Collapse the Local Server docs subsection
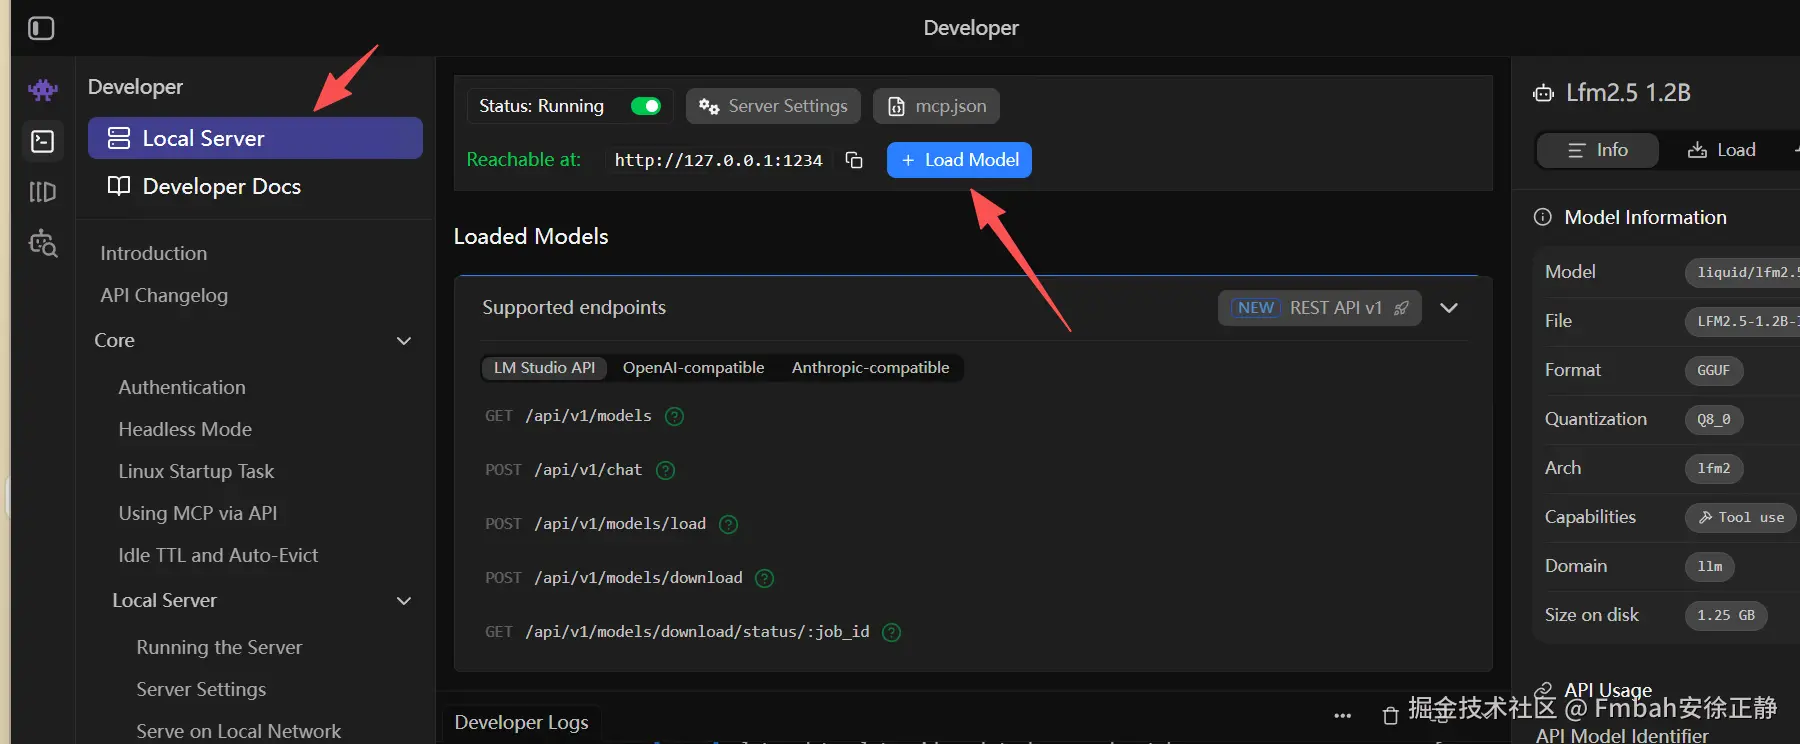1800x744 pixels. [x=404, y=601]
